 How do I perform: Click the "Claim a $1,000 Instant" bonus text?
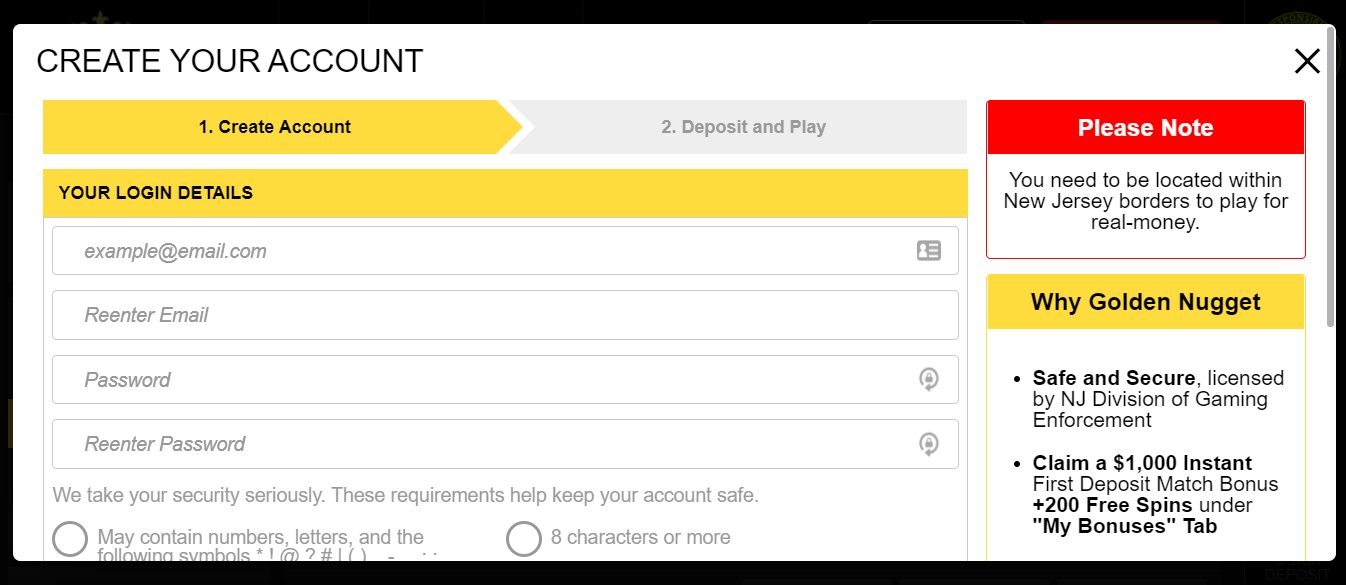coord(1142,463)
